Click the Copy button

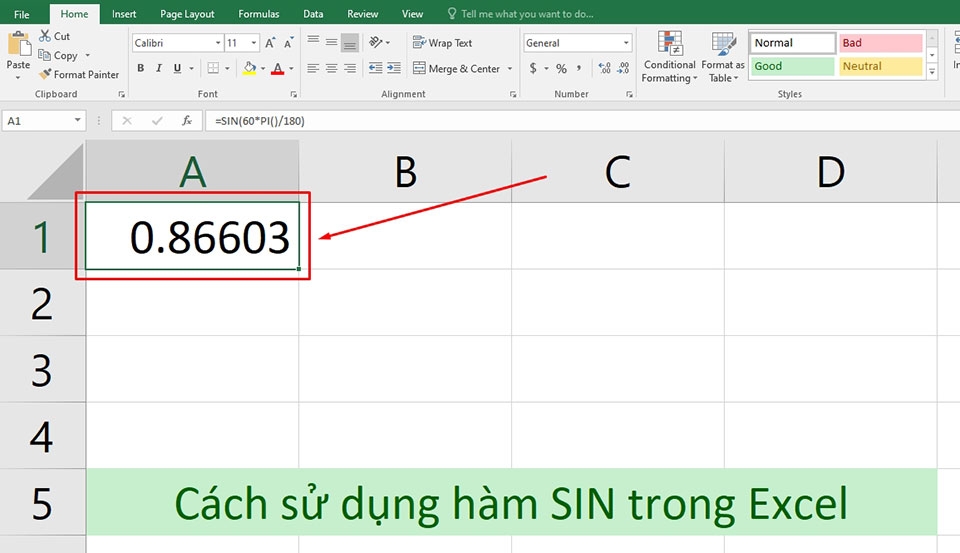tap(58, 55)
